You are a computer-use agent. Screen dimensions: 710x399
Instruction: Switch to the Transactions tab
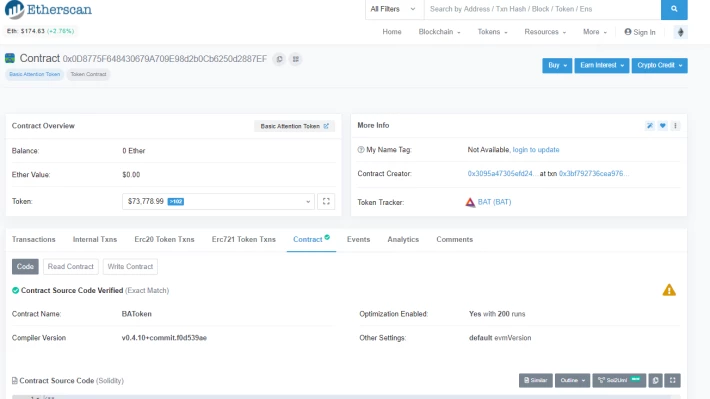[x=34, y=240]
